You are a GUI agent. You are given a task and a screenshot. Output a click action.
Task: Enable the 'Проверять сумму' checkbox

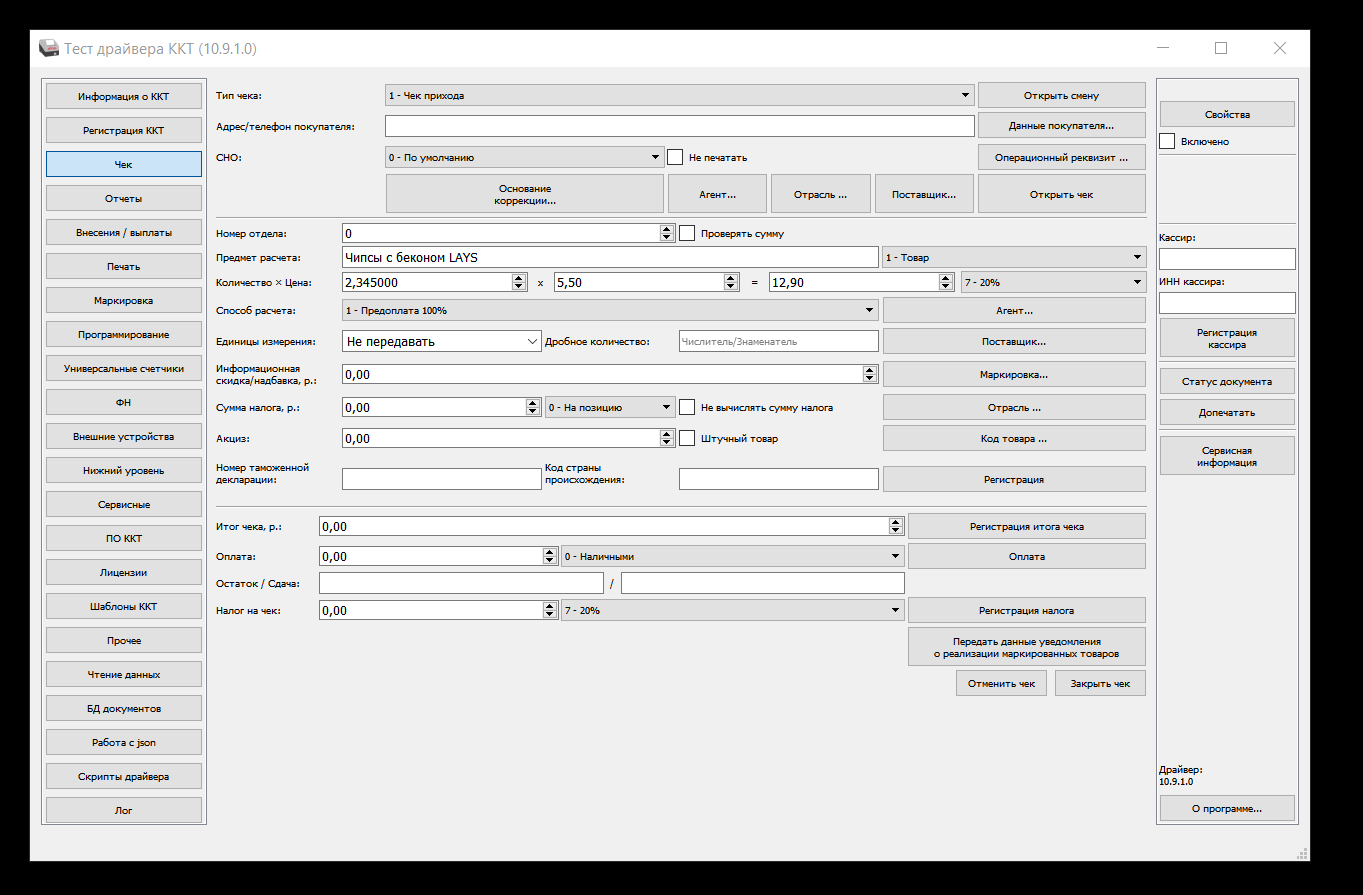tap(687, 233)
